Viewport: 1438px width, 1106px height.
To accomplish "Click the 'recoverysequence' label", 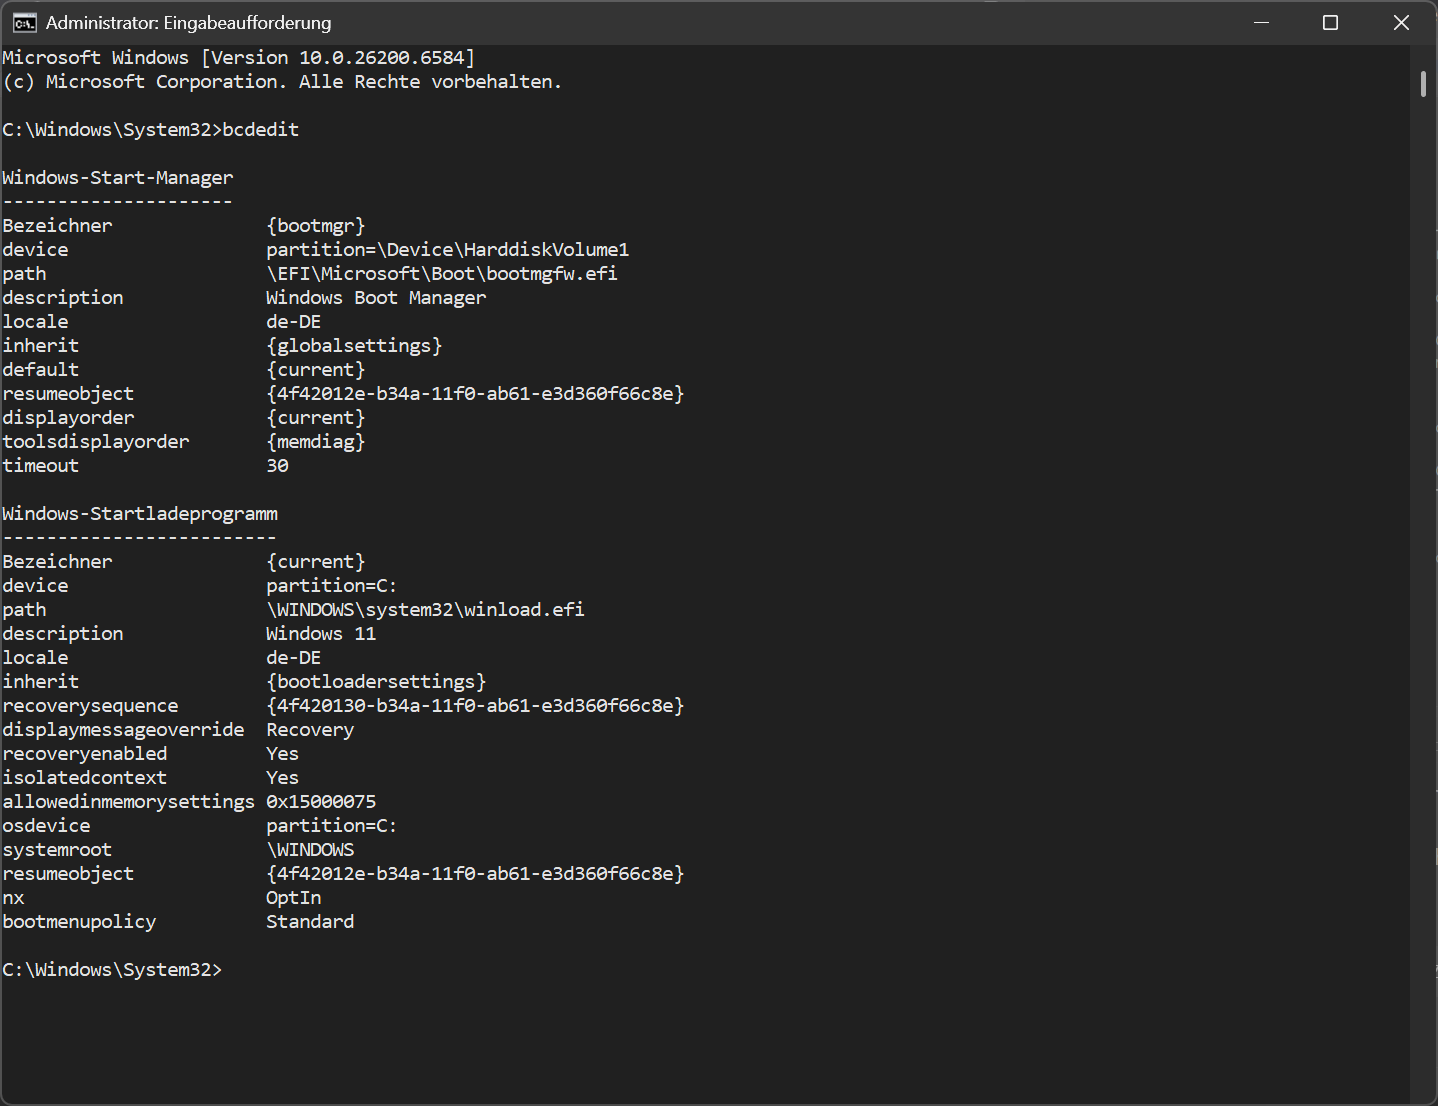I will (x=90, y=706).
